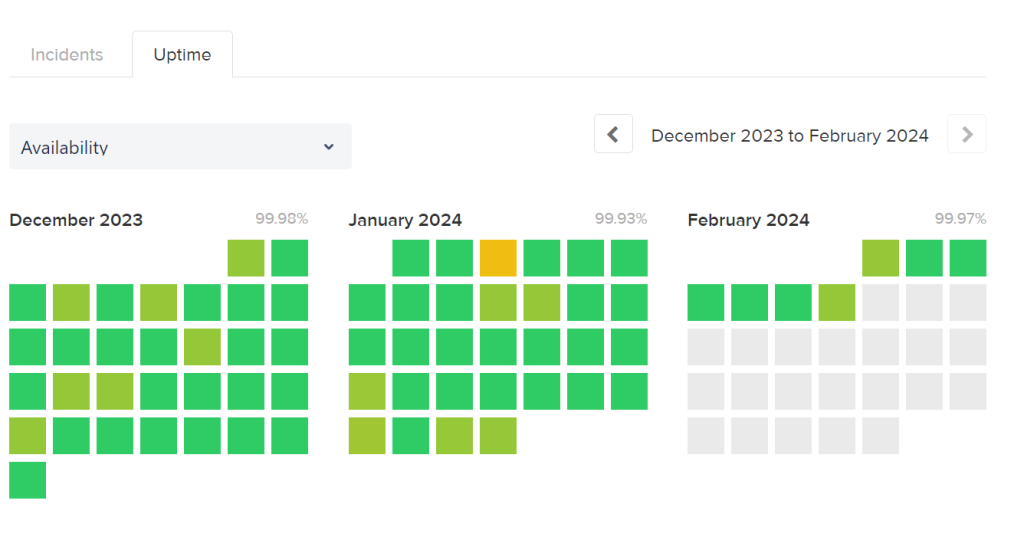Select December 31 square in the last row
Image resolution: width=1024 pixels, height=543 pixels.
(x=28, y=480)
